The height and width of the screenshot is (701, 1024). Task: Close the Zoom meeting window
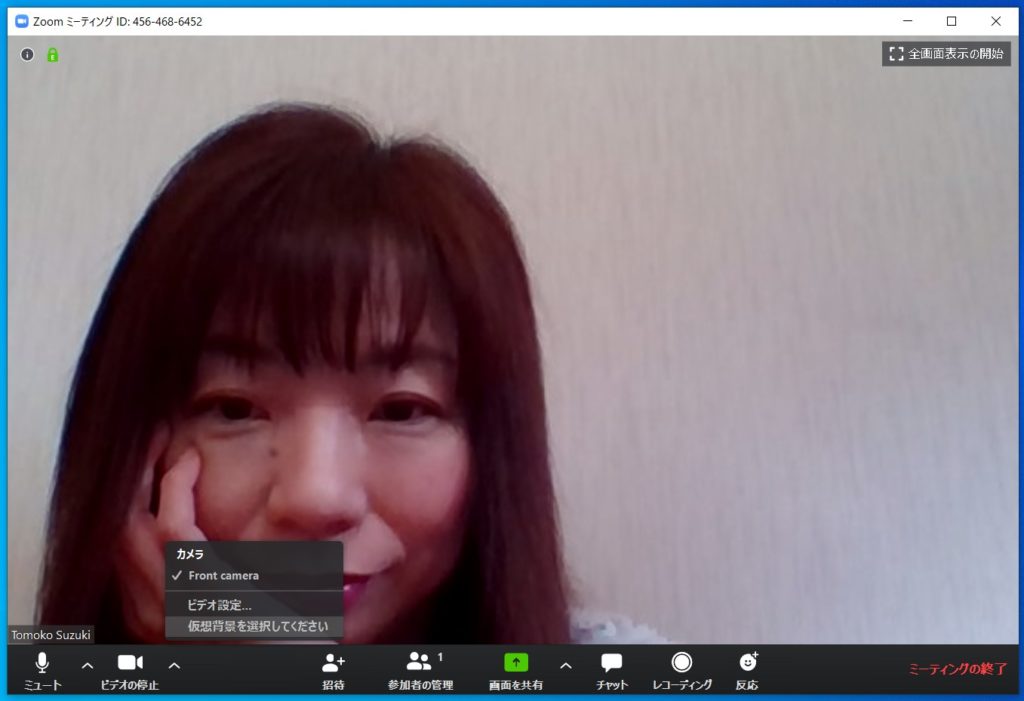coord(996,21)
